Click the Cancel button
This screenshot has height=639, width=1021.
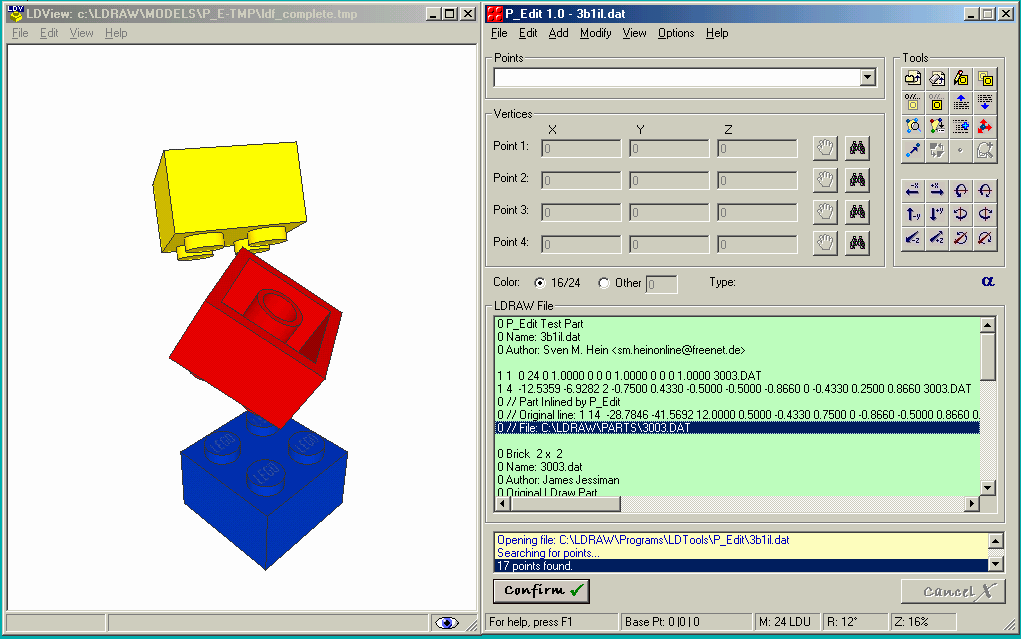[953, 591]
